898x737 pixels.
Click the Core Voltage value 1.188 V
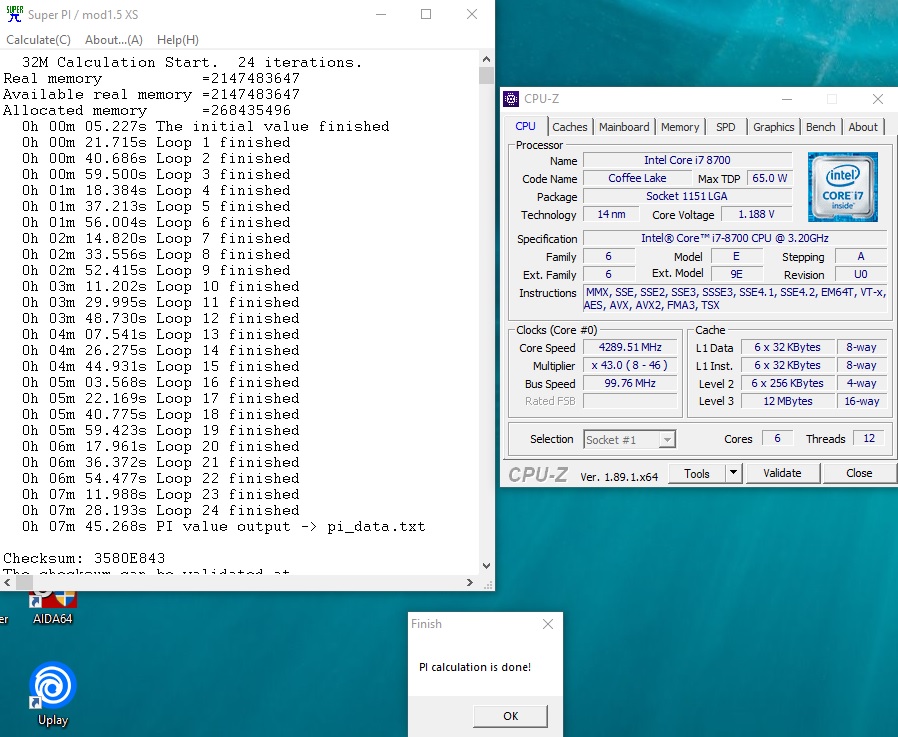(756, 214)
